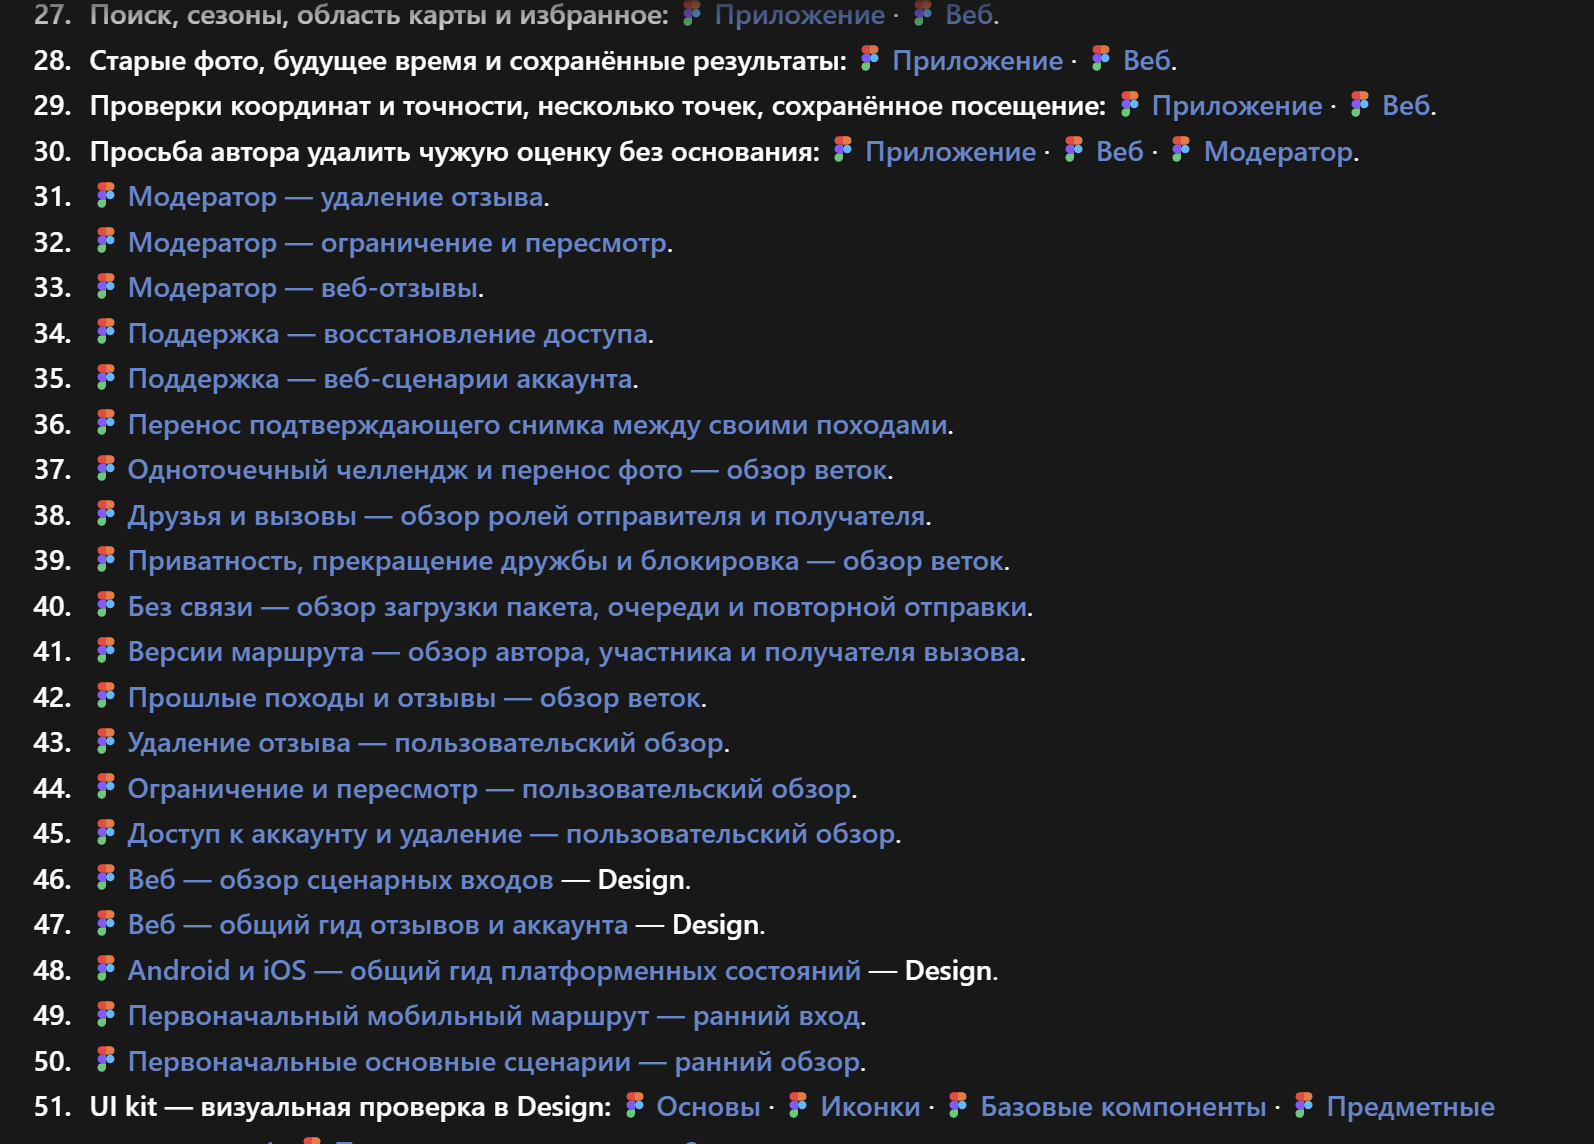This screenshot has width=1594, height=1144.
Task: Open Удаление отзыва — пользовательский обзор link
Action: point(426,743)
